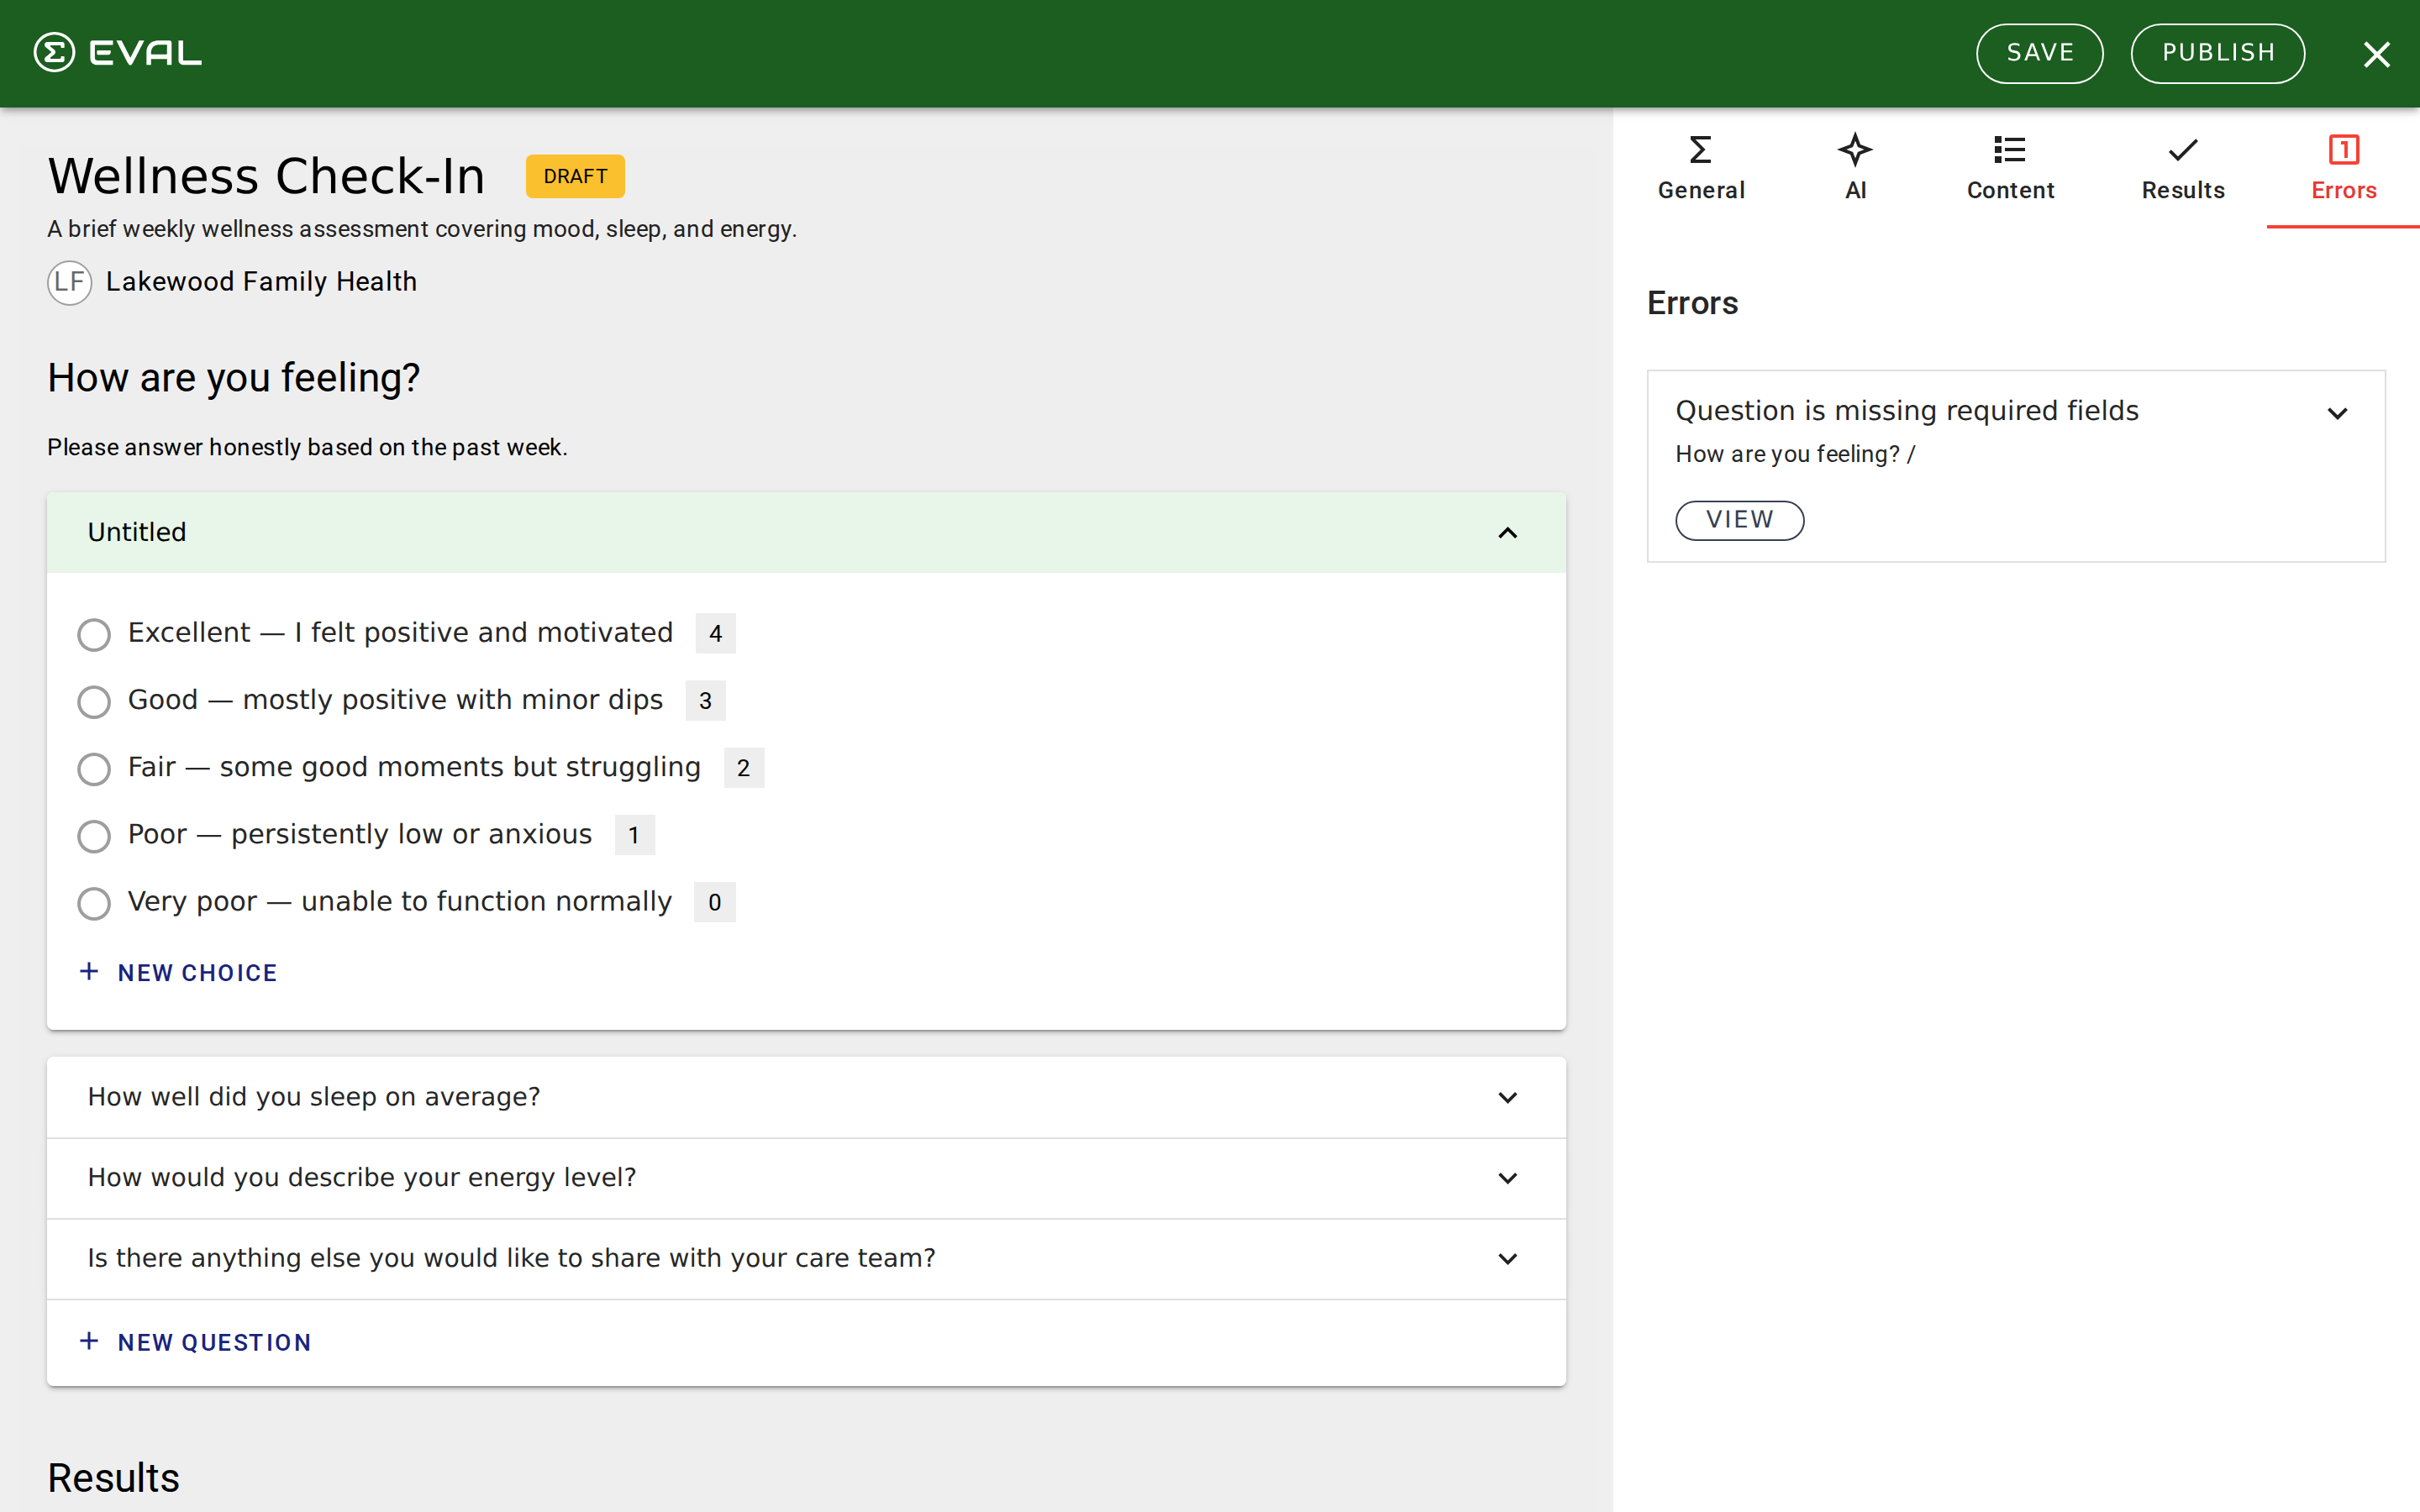Click the DRAFT status badge
The height and width of the screenshot is (1512, 2420).
[x=575, y=176]
